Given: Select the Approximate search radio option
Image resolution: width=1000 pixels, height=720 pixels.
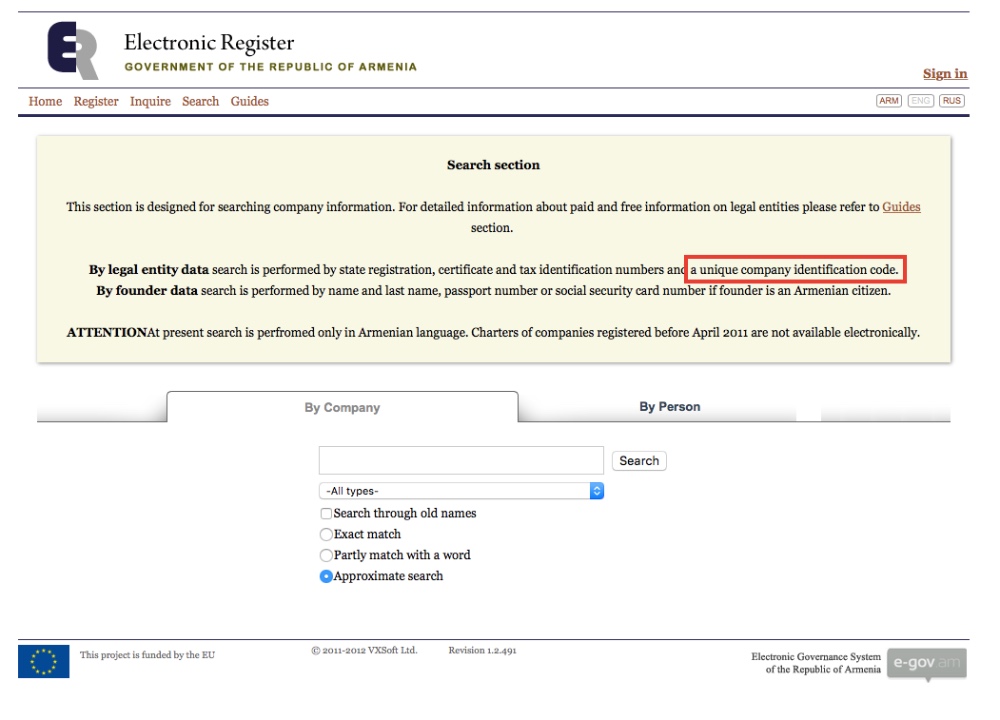Looking at the screenshot, I should pos(326,577).
